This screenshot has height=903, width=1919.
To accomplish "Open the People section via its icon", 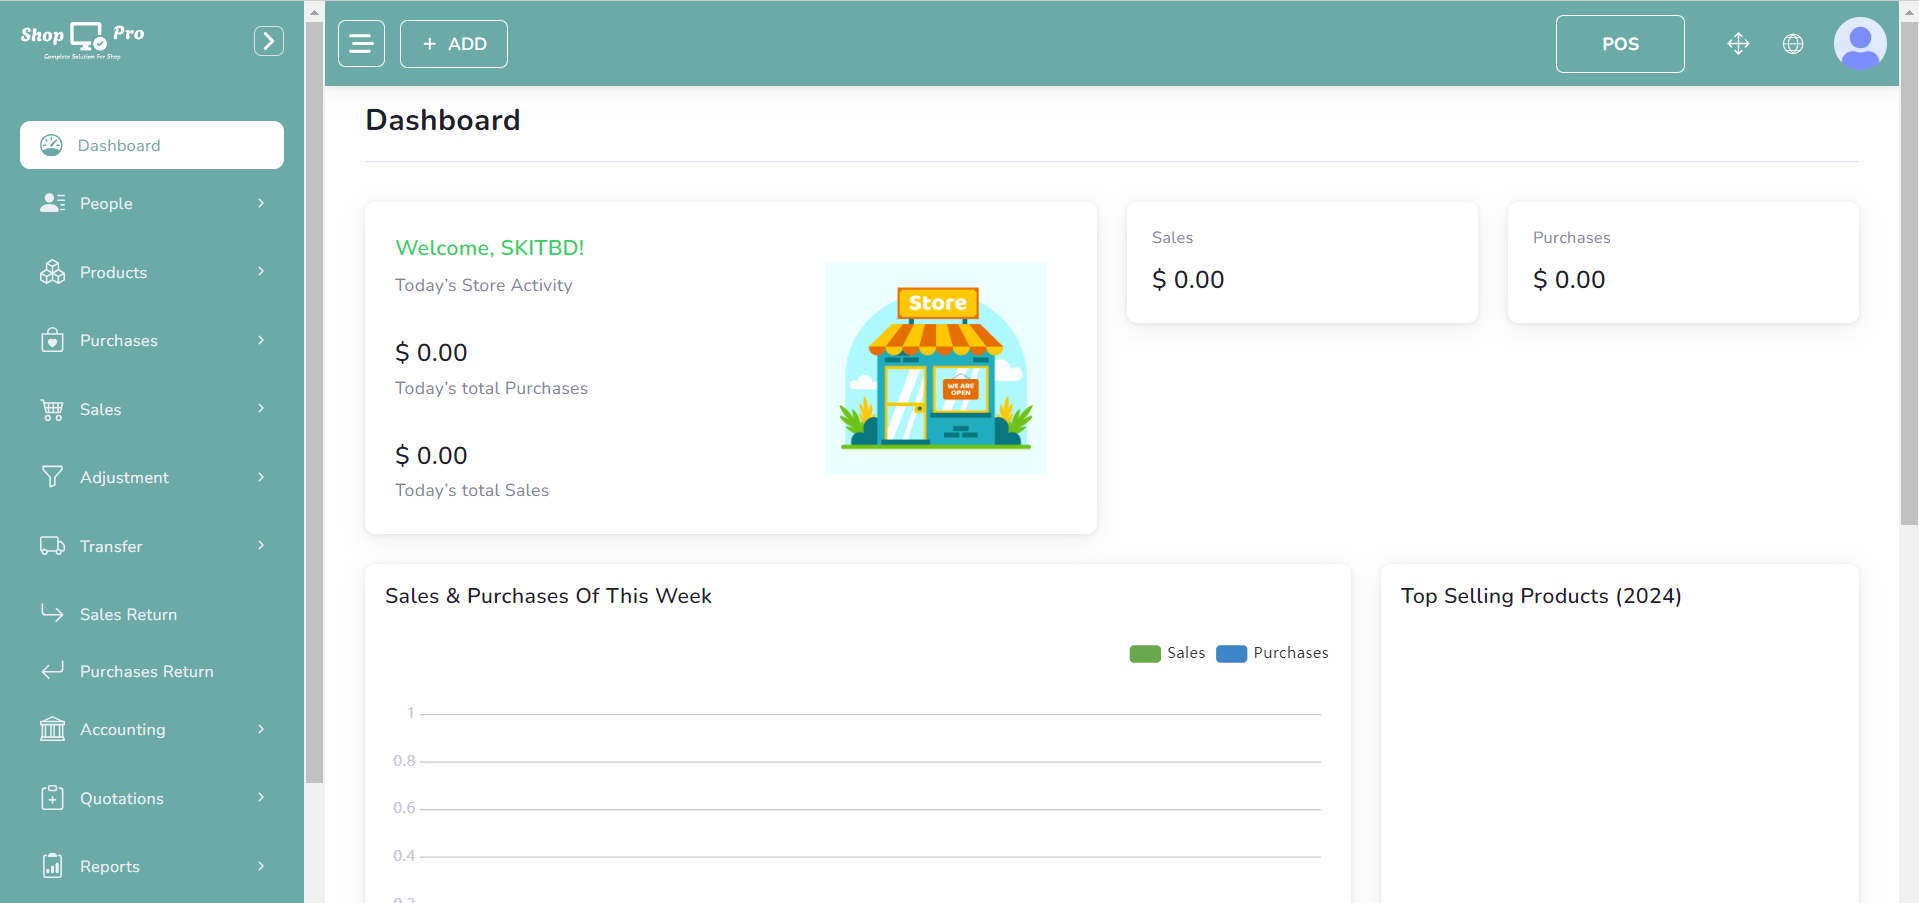I will [x=51, y=203].
